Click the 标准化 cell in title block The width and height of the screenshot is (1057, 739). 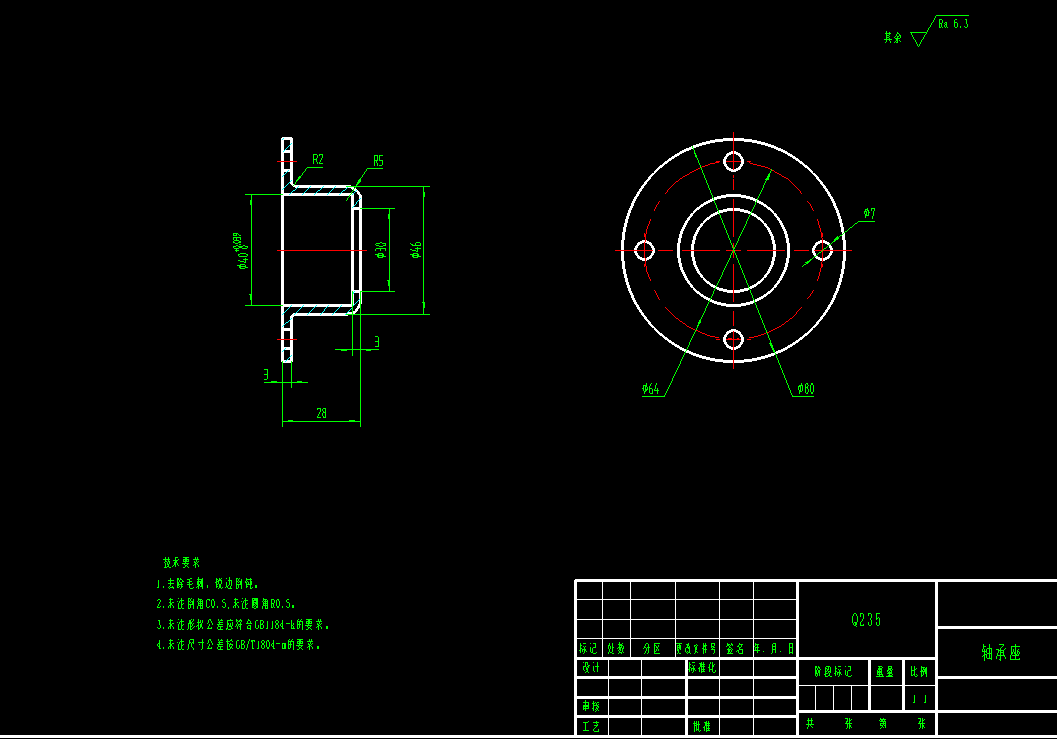(x=702, y=667)
